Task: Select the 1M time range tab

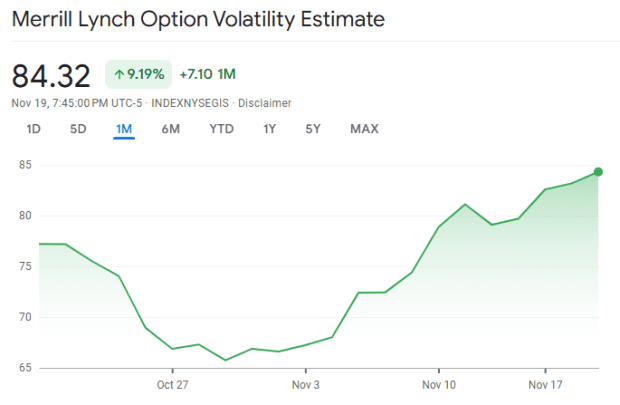Action: 124,128
